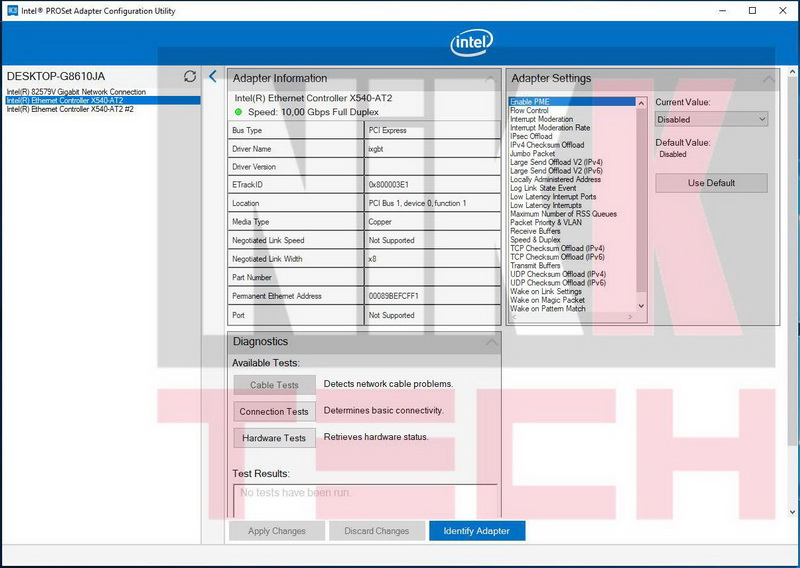This screenshot has width=800, height=568.
Task: Click the app icon in title bar
Action: 12,10
